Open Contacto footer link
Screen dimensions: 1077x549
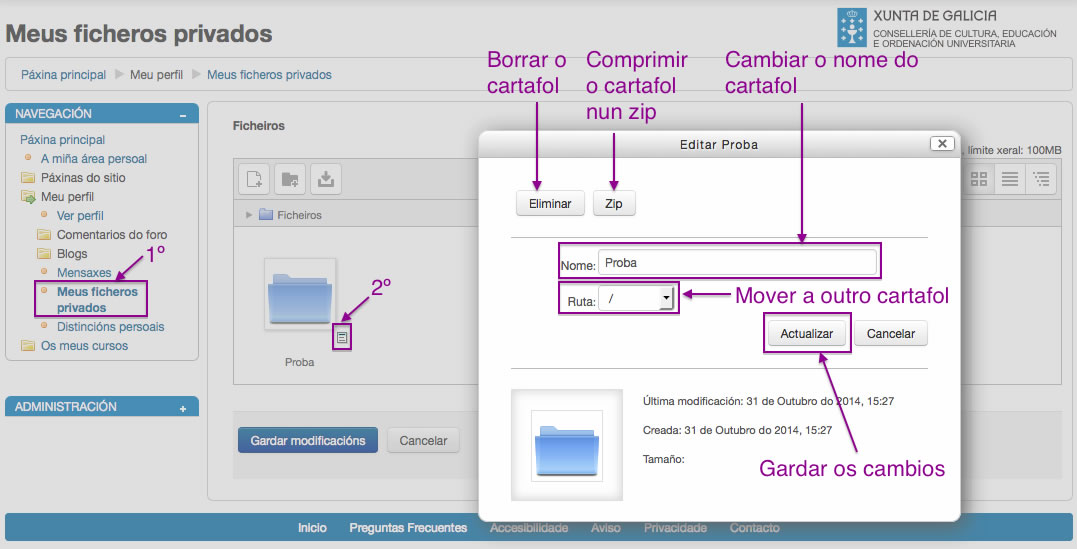754,528
